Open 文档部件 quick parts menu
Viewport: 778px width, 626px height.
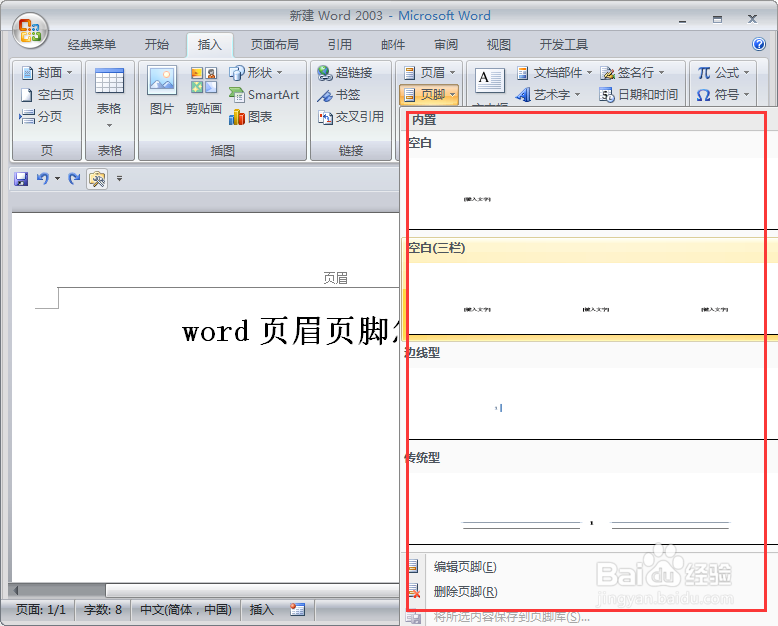(x=554, y=73)
